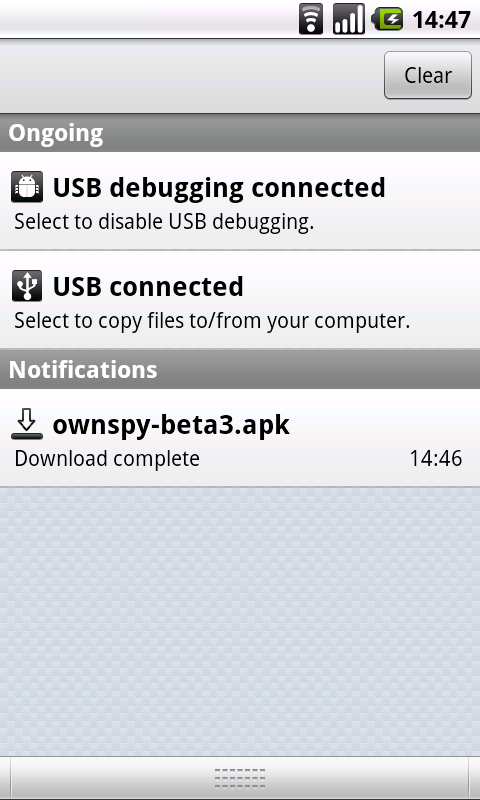Tap the battery charging icon
The width and height of the screenshot is (480, 800).
388,20
